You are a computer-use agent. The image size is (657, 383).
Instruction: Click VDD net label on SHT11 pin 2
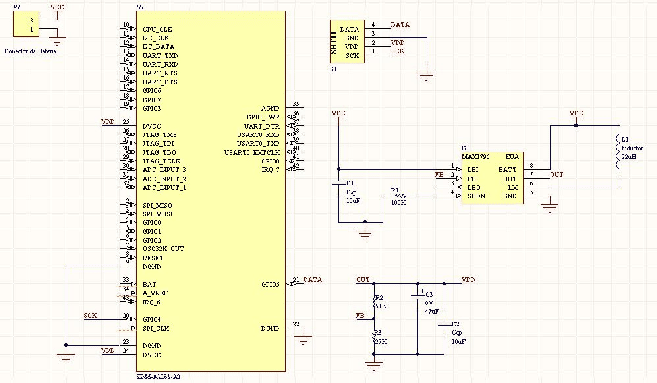pos(397,42)
